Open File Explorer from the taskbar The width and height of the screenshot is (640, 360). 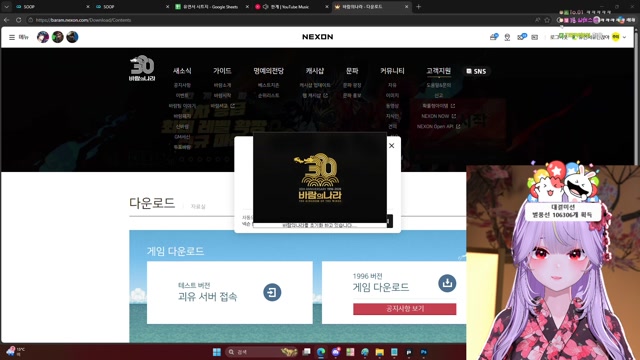tap(380, 352)
